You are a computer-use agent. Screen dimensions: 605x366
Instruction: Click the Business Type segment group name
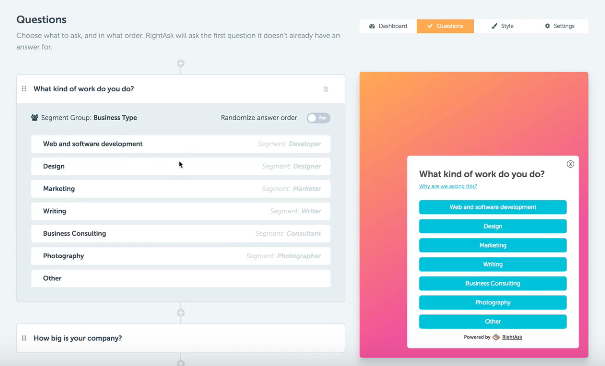(115, 118)
